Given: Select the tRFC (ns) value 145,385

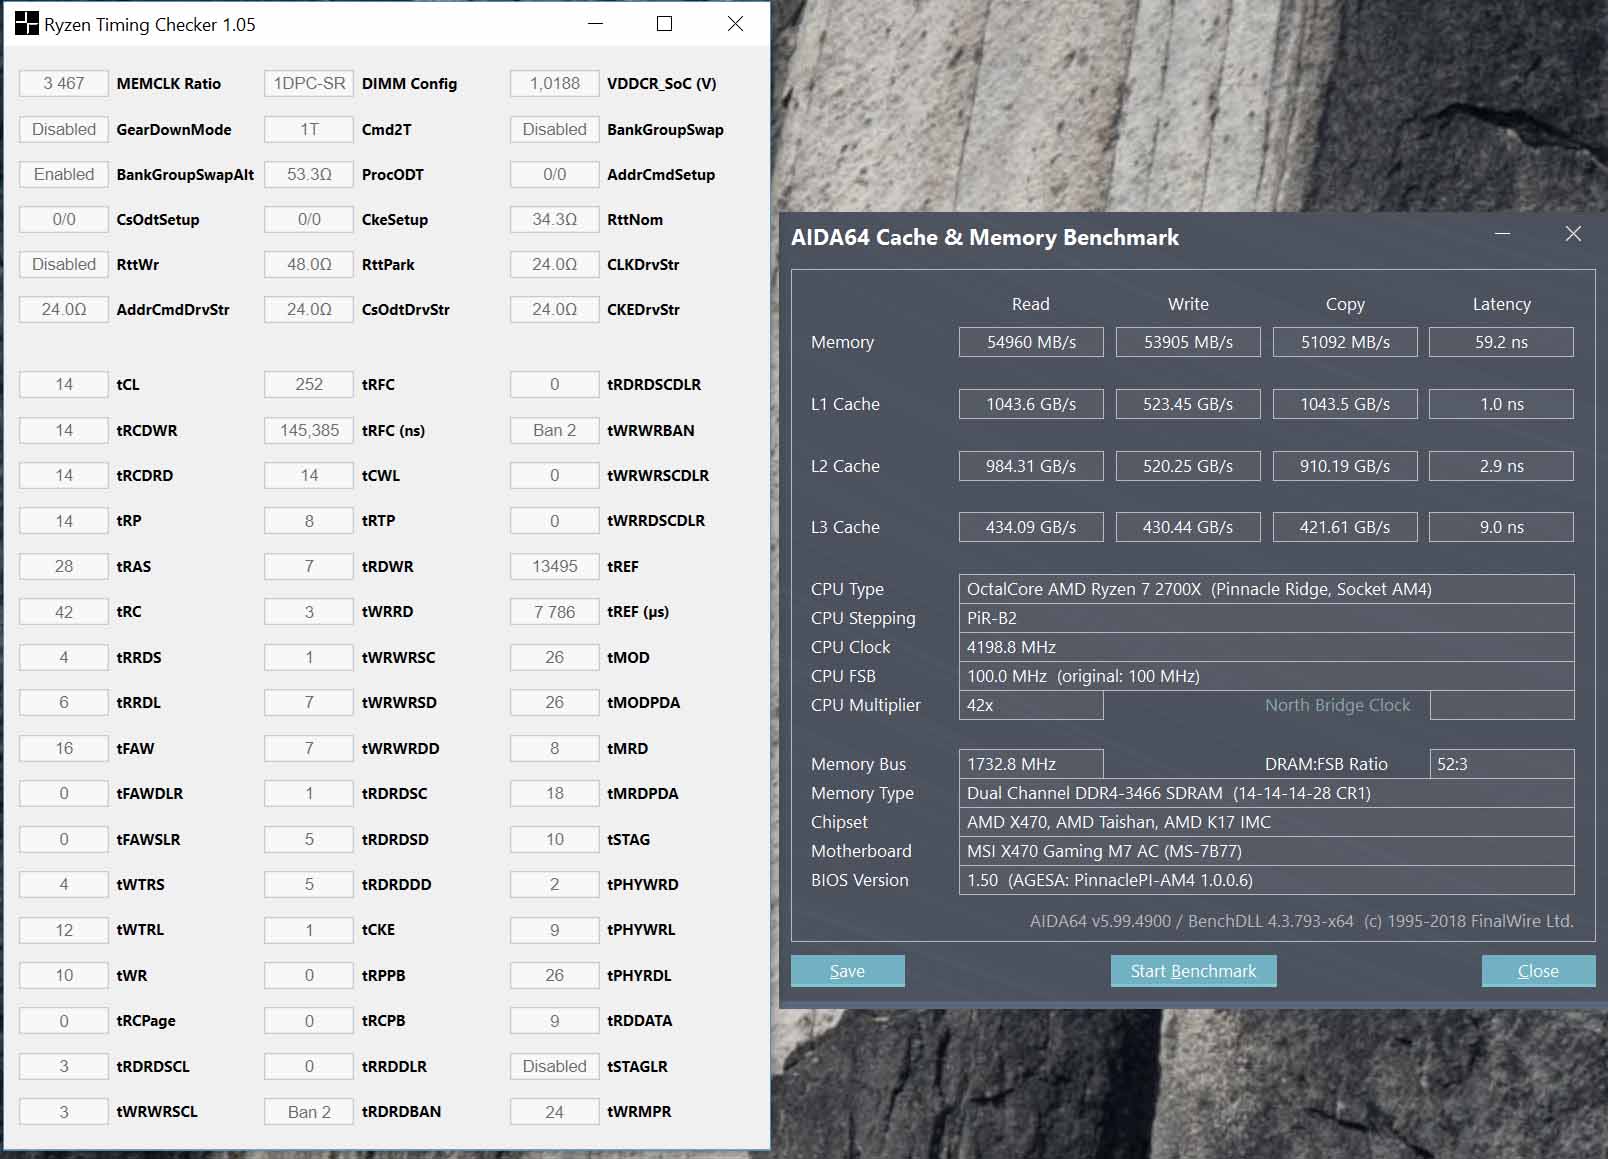Looking at the screenshot, I should click(x=309, y=430).
